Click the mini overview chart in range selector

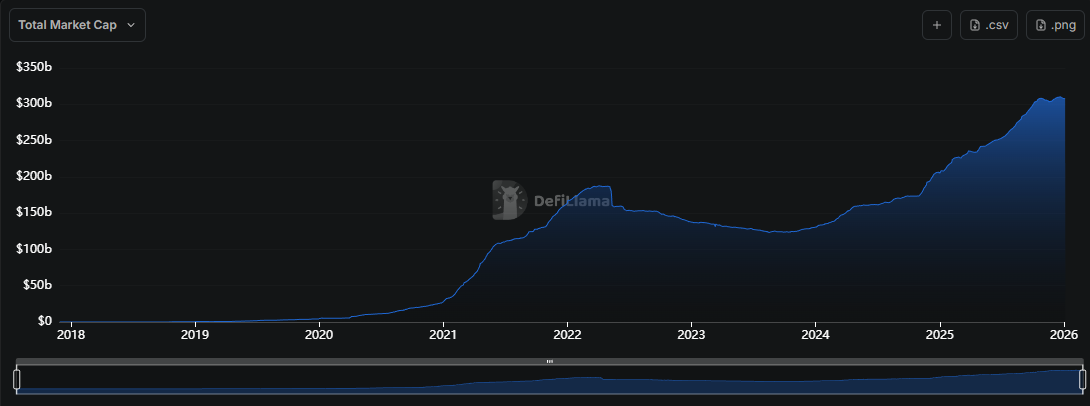[x=549, y=380]
